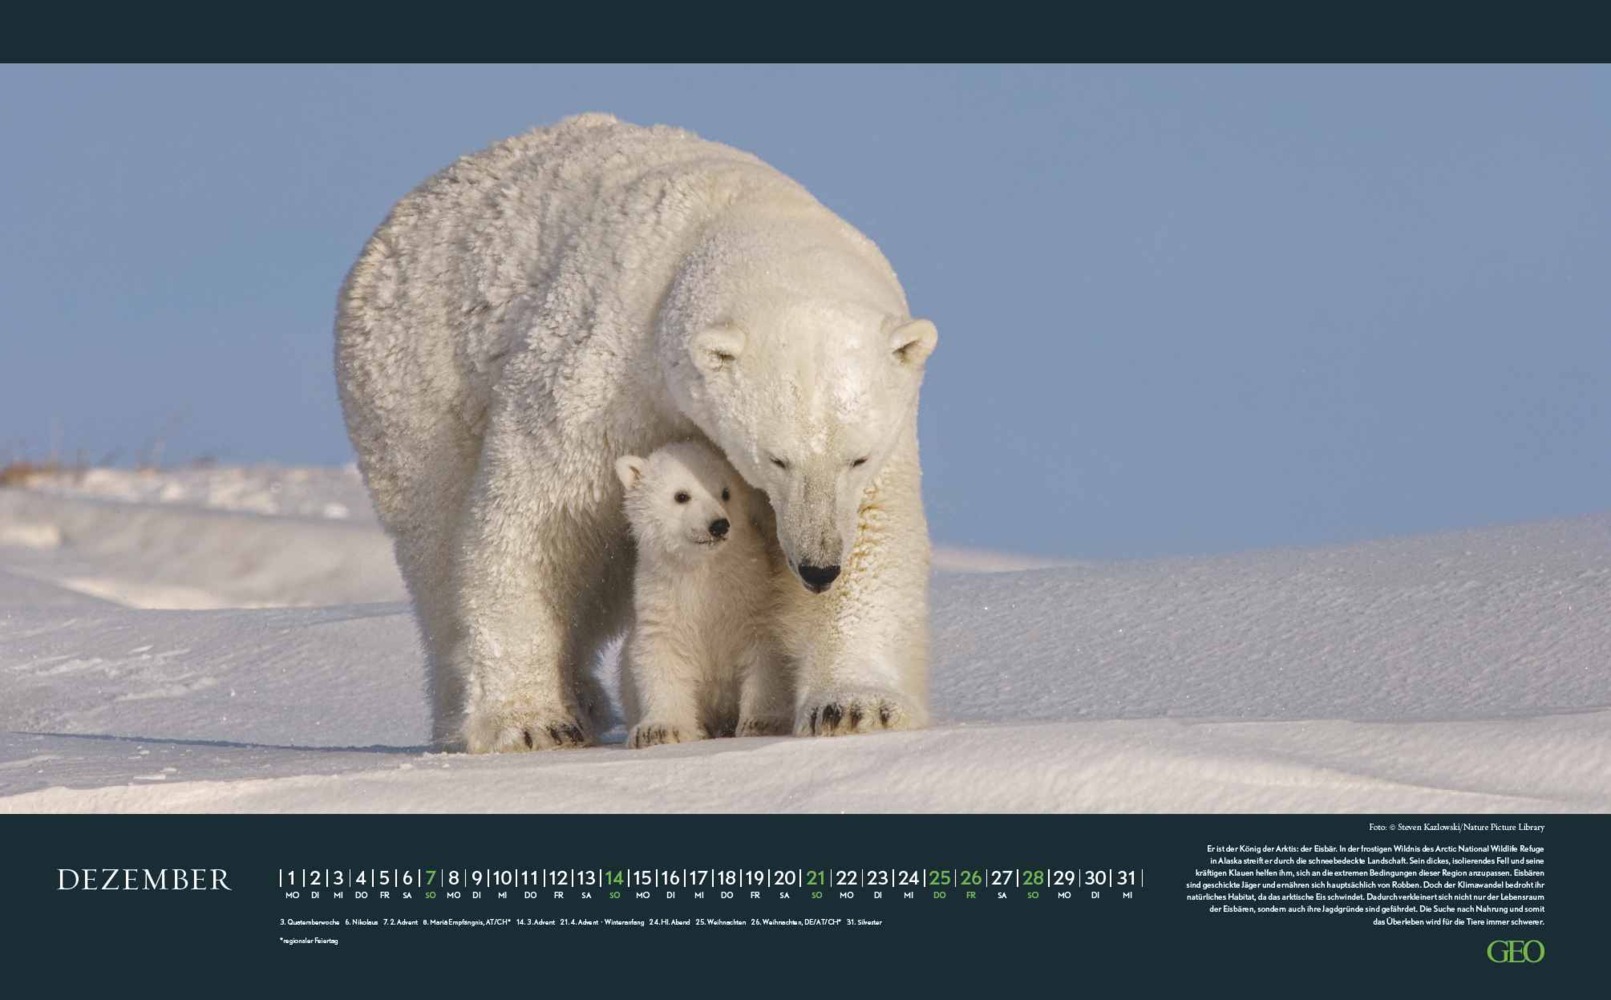The height and width of the screenshot is (1000, 1611).
Task: Click the '3. Quatemberwoche' holiday note
Action: pos(310,922)
